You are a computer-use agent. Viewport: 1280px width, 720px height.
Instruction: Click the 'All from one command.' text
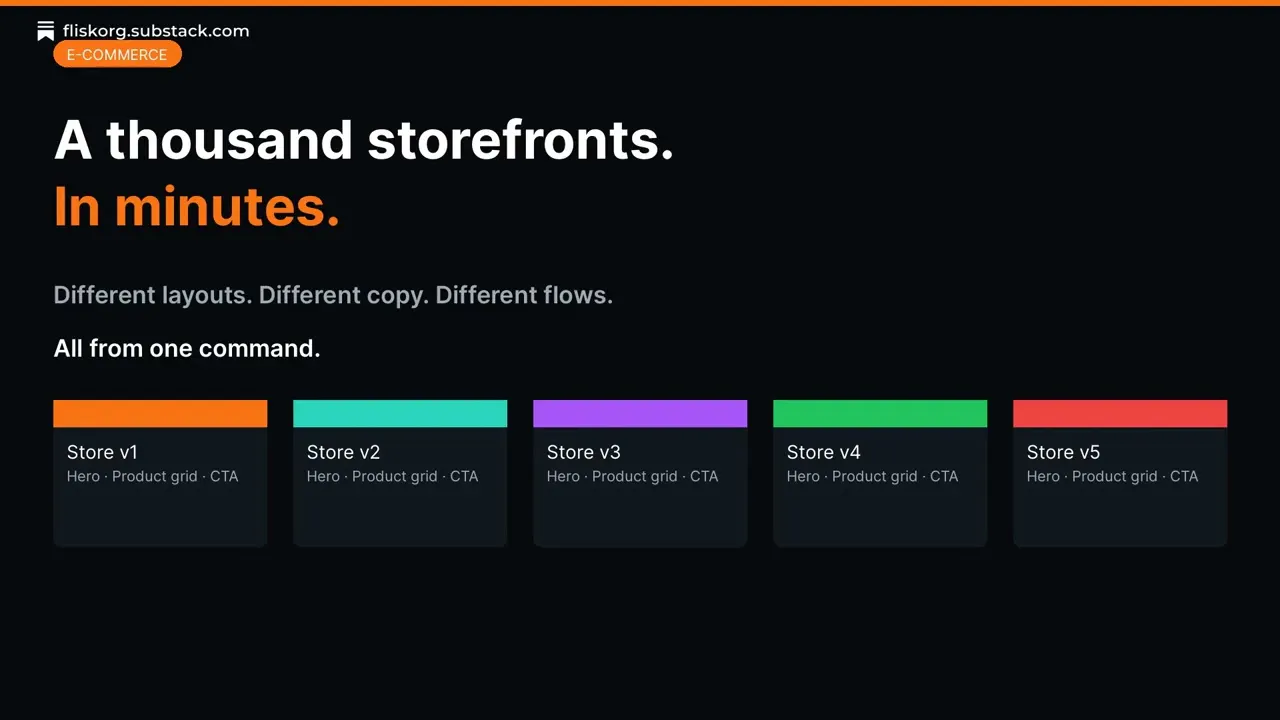[x=187, y=348]
